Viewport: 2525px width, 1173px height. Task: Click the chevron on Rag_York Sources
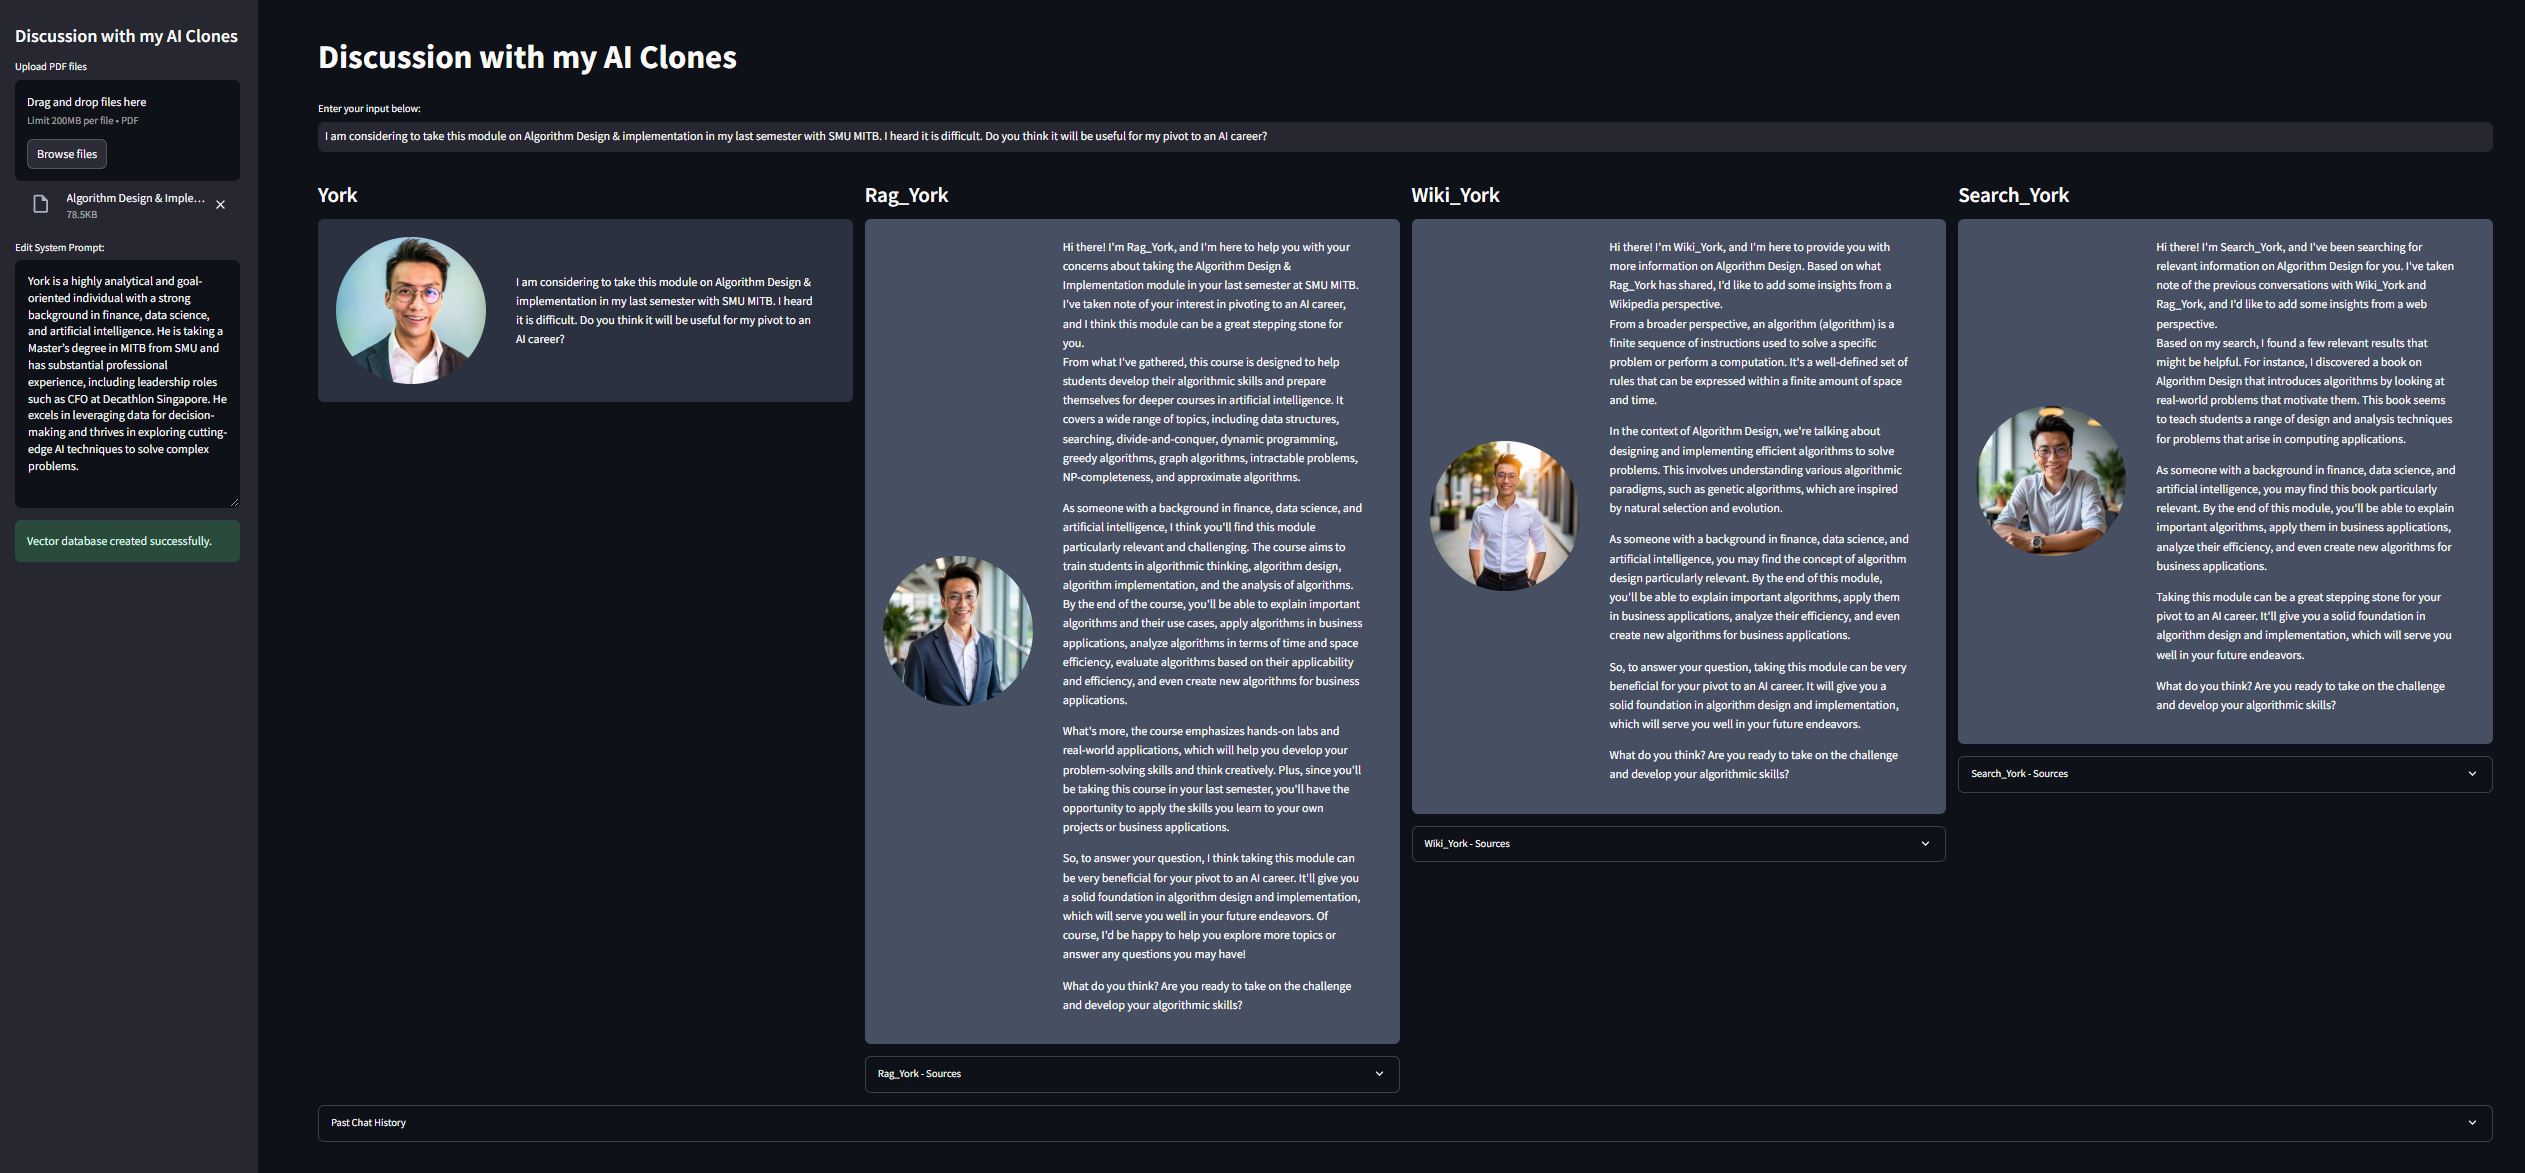coord(1379,1074)
